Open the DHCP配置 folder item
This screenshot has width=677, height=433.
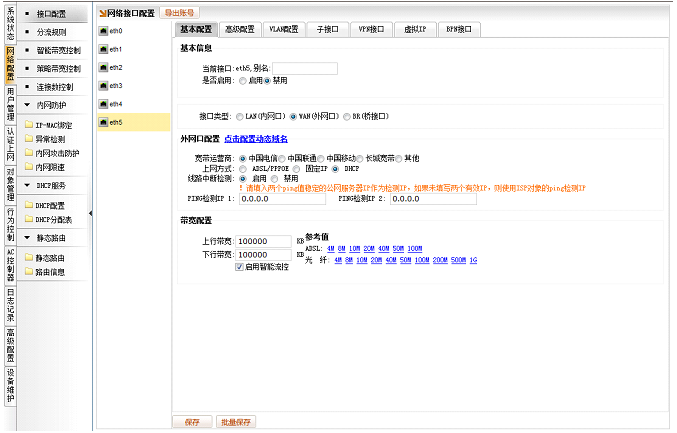tap(28, 205)
